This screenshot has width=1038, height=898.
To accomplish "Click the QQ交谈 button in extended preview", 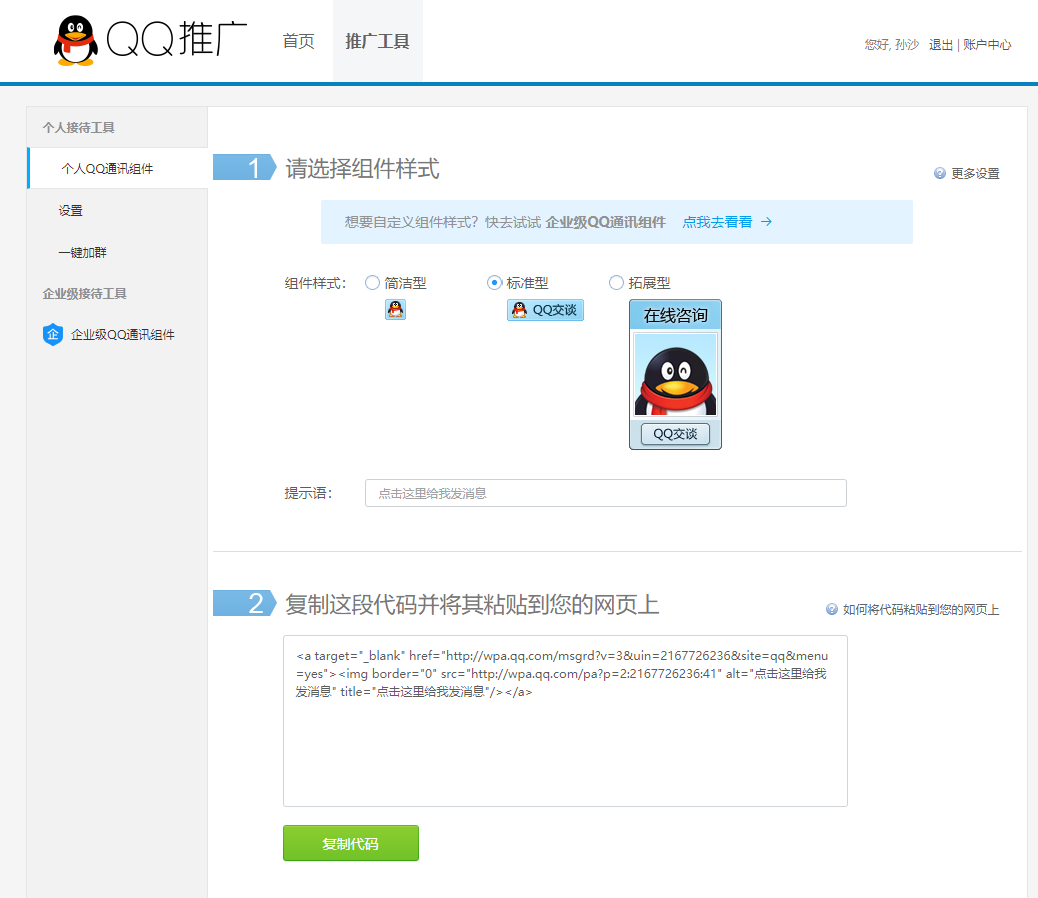I will click(675, 434).
